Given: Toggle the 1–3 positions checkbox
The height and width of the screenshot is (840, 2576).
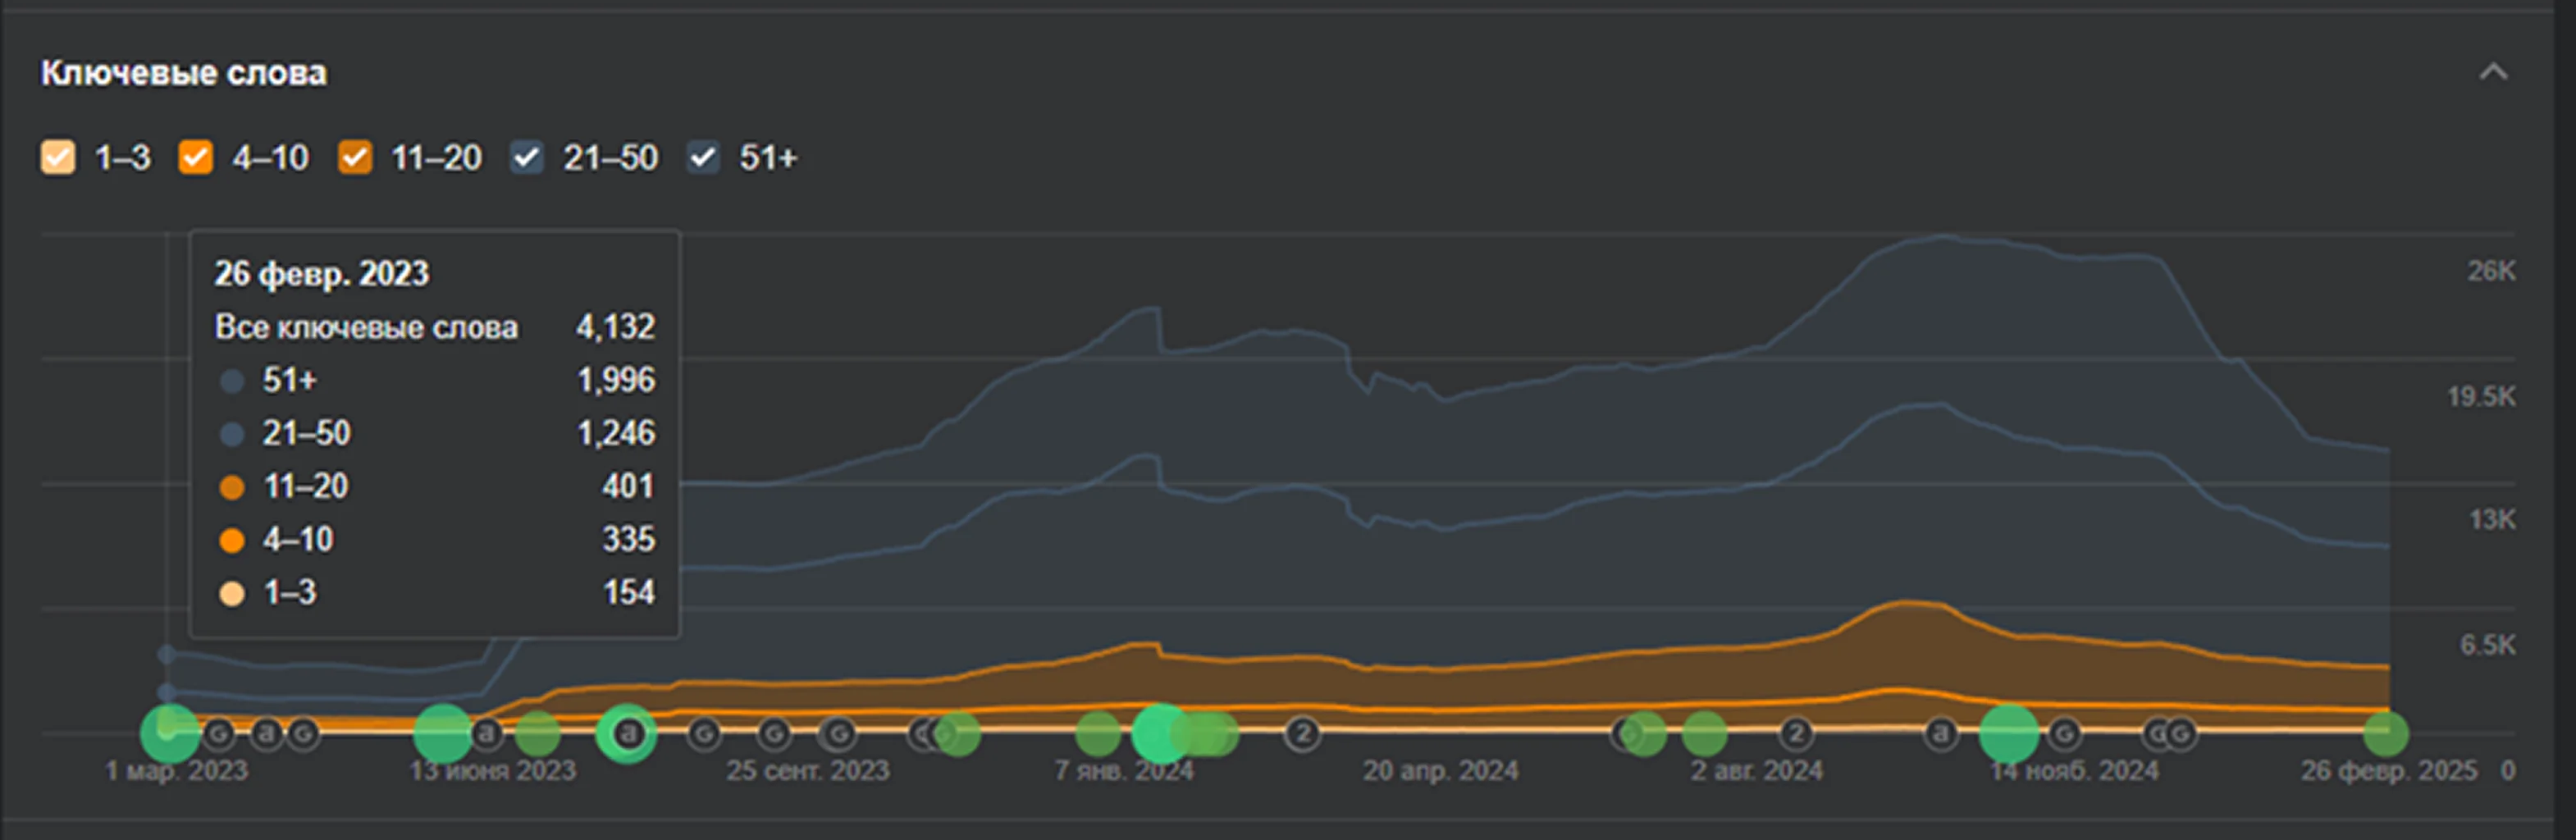Looking at the screenshot, I should click(x=58, y=157).
